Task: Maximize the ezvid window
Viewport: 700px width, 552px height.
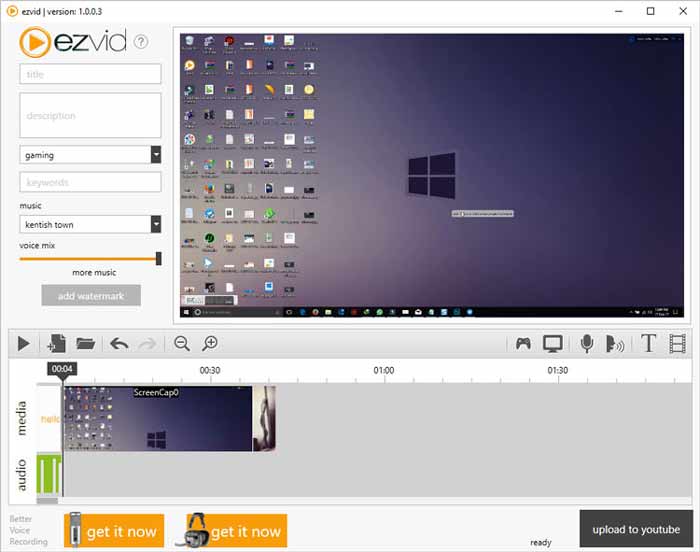Action: pos(650,11)
